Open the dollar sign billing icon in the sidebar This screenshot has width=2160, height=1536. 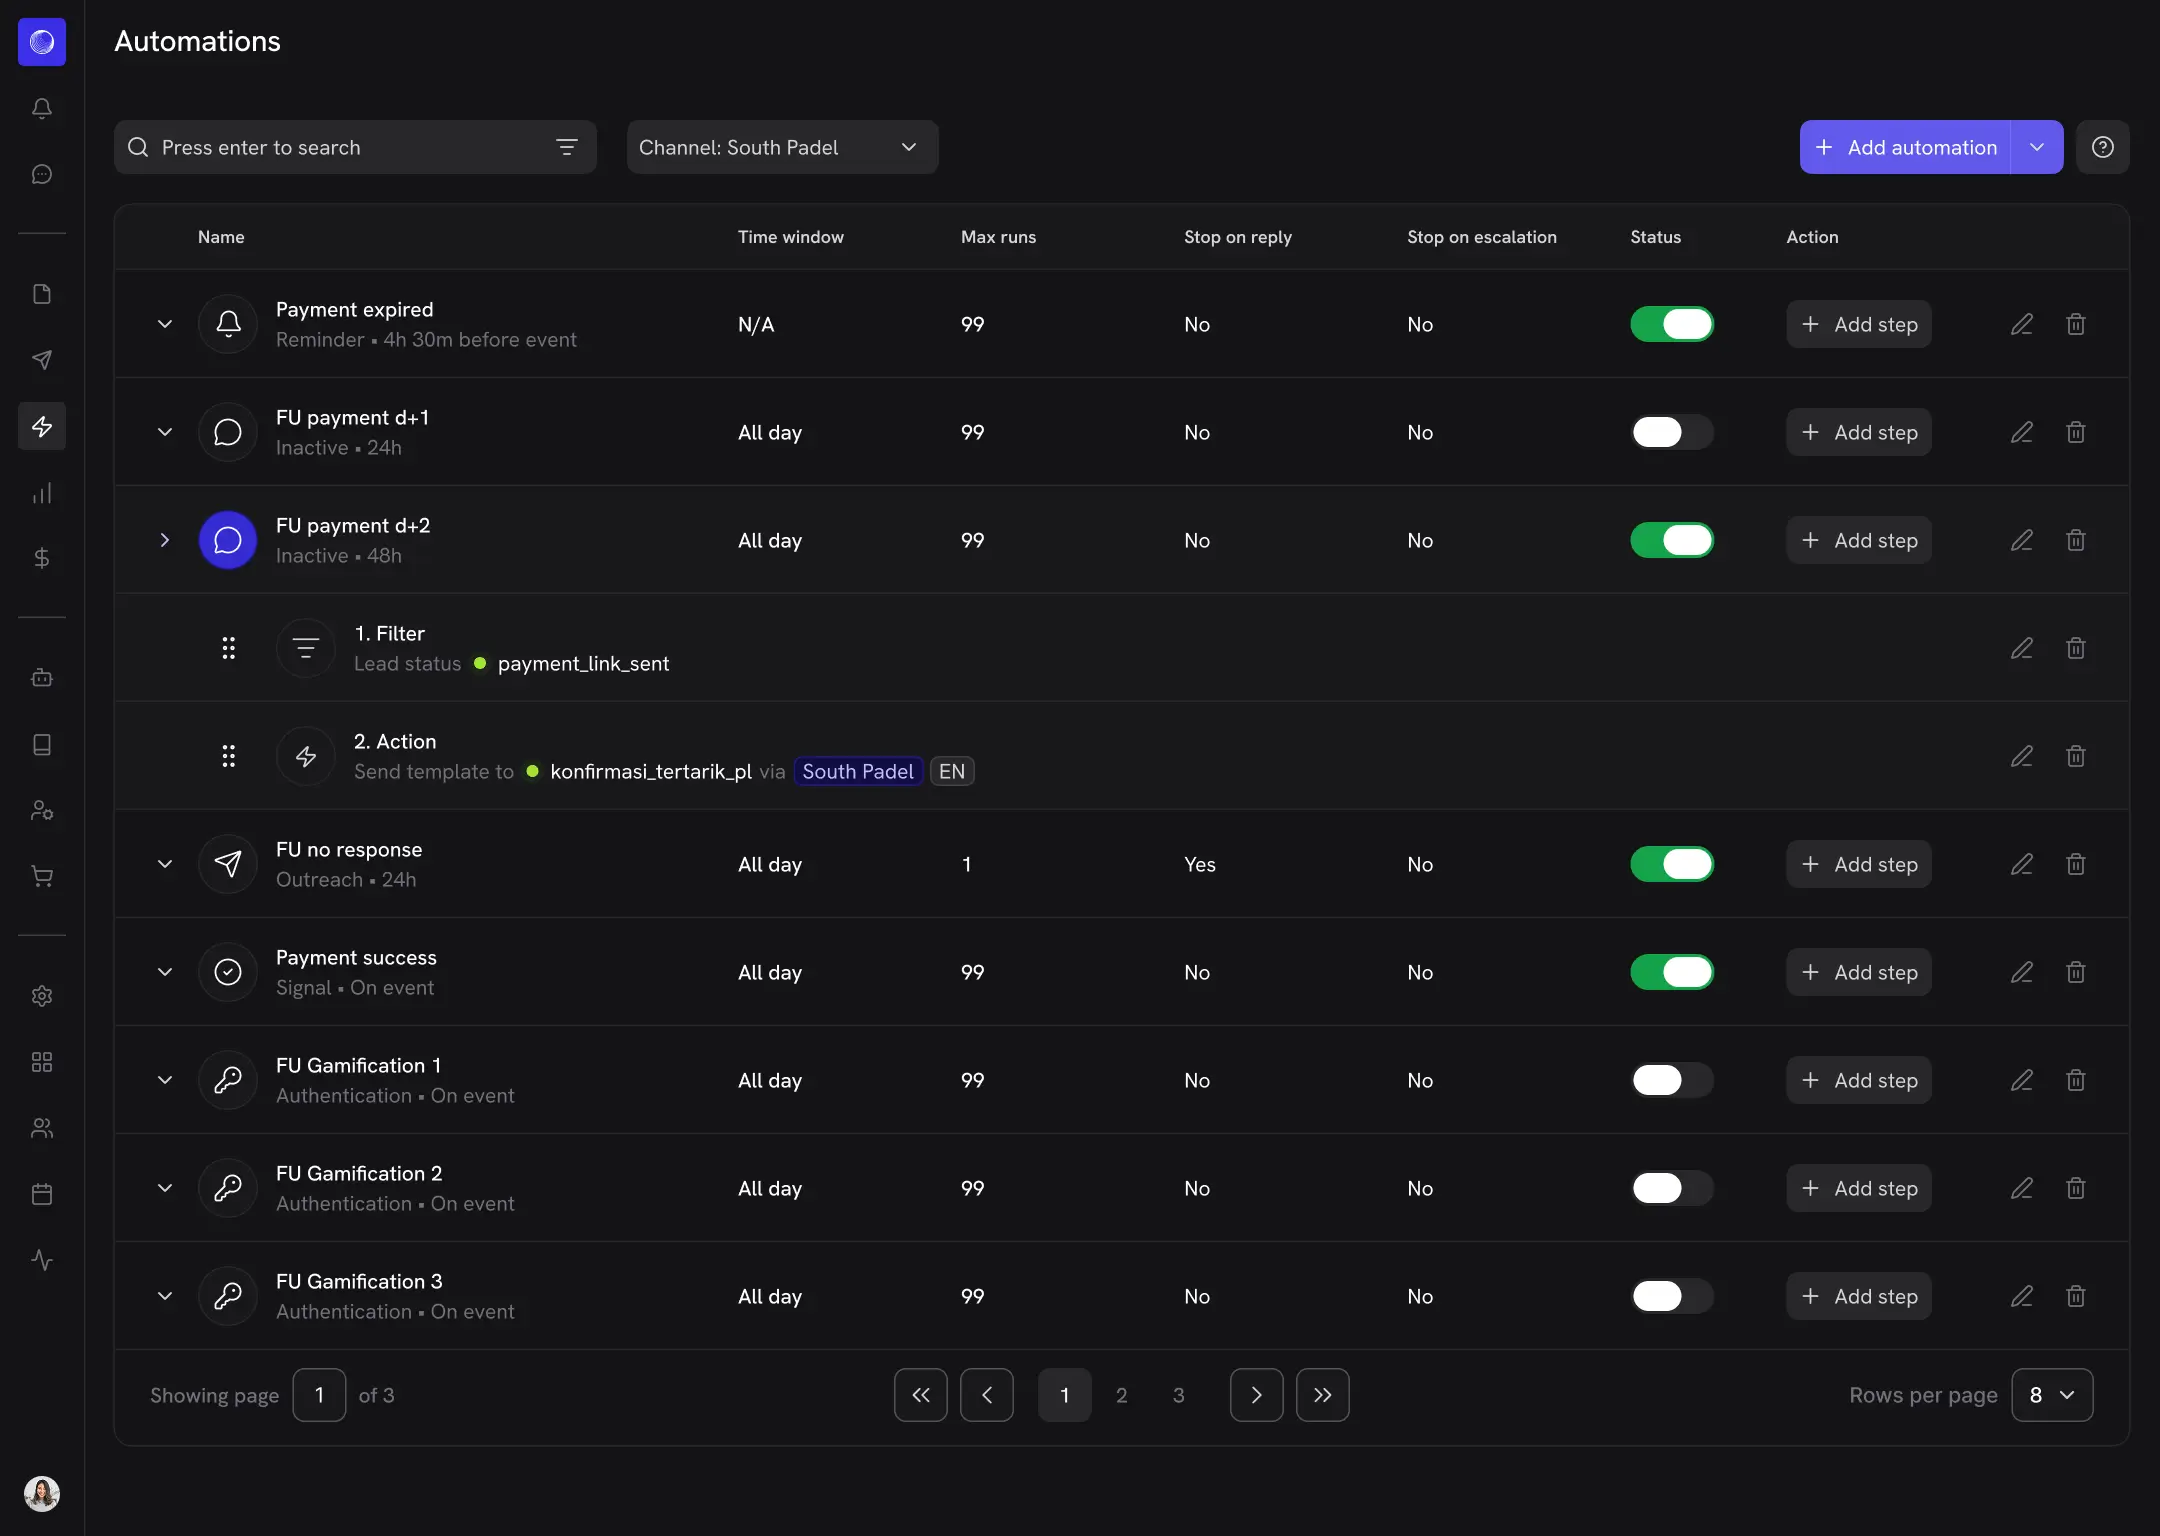(x=42, y=558)
